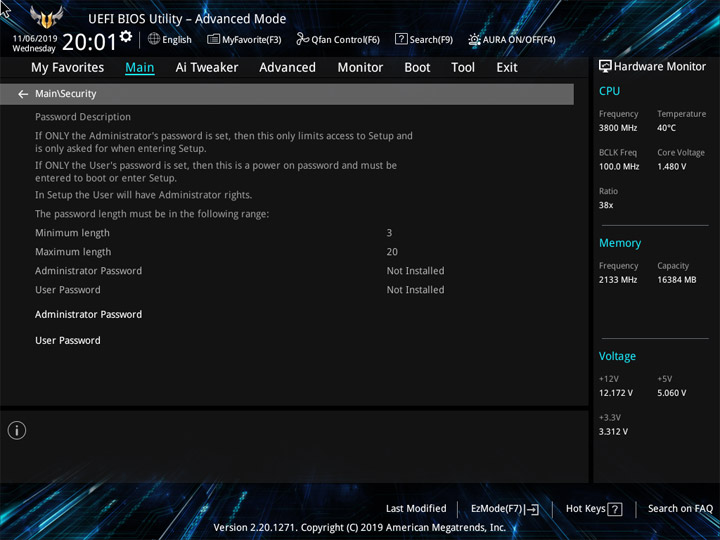Open Qfan Control via fan icon

[x=302, y=39]
